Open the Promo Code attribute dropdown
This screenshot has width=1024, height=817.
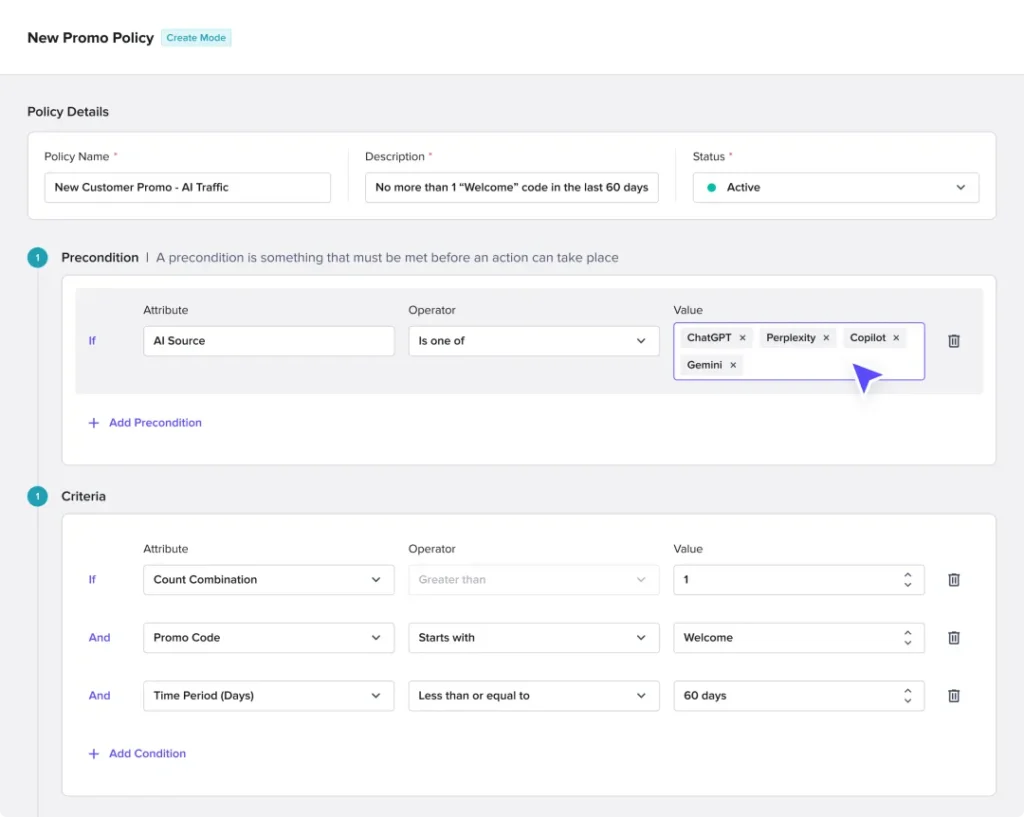pos(268,638)
